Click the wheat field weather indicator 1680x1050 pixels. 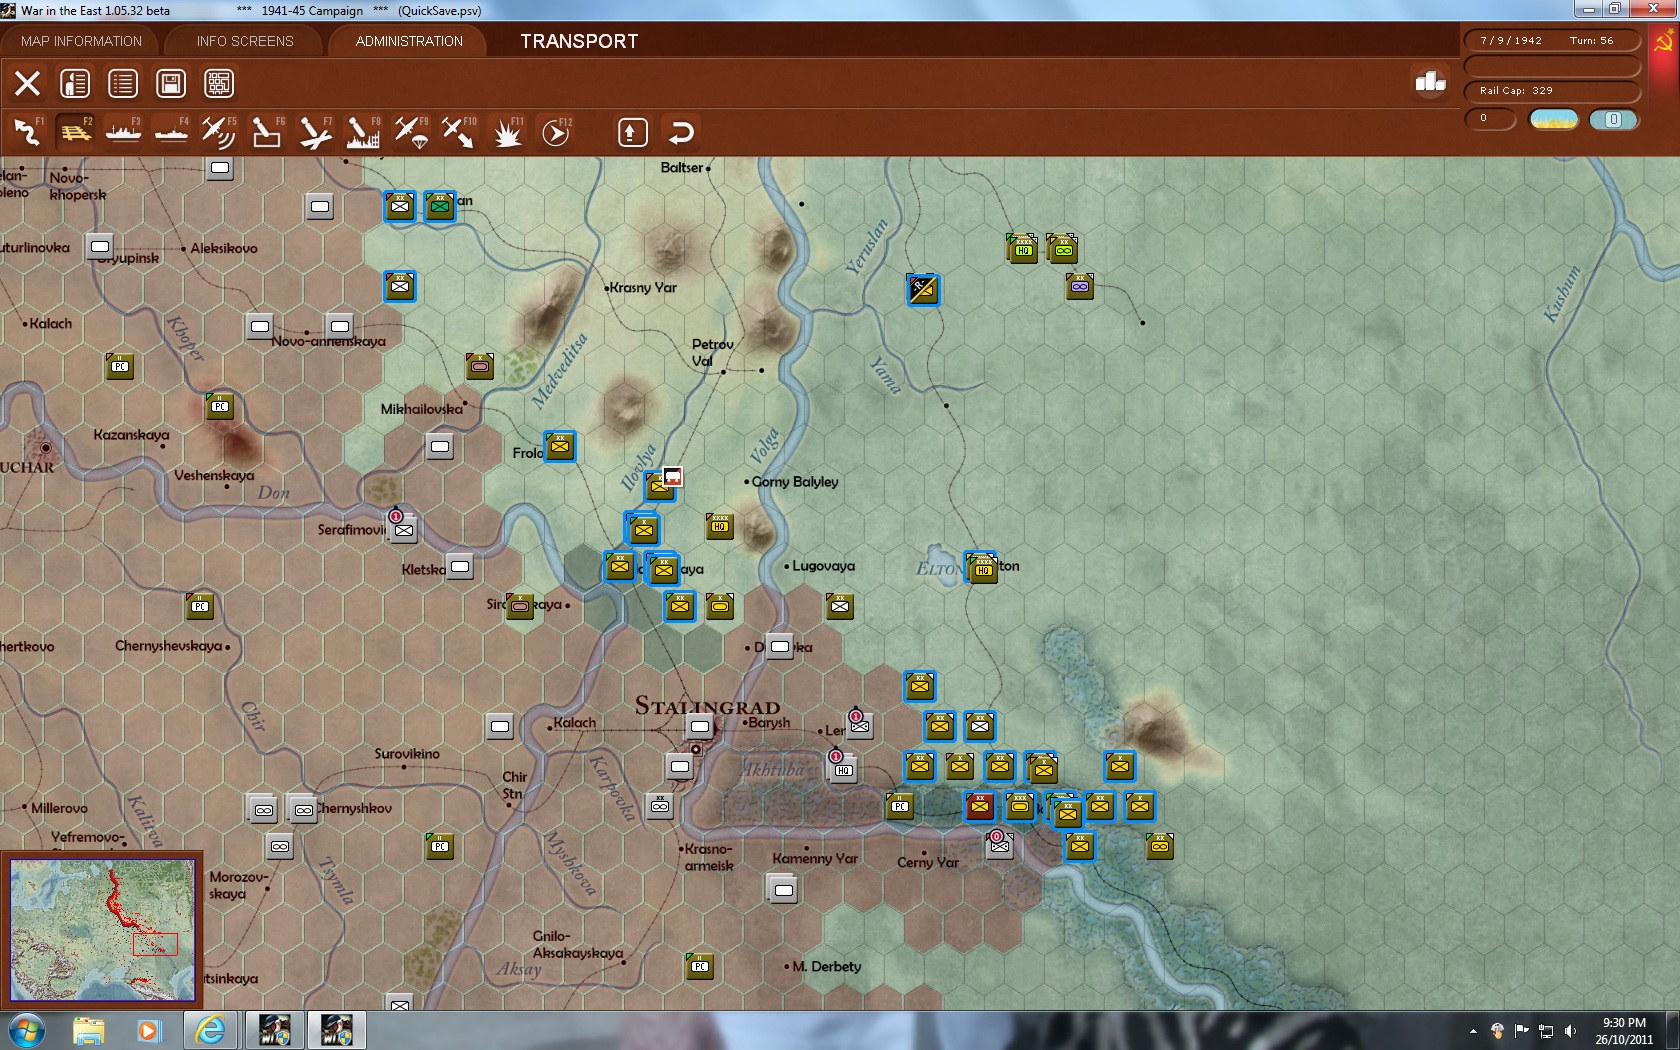tap(1554, 119)
